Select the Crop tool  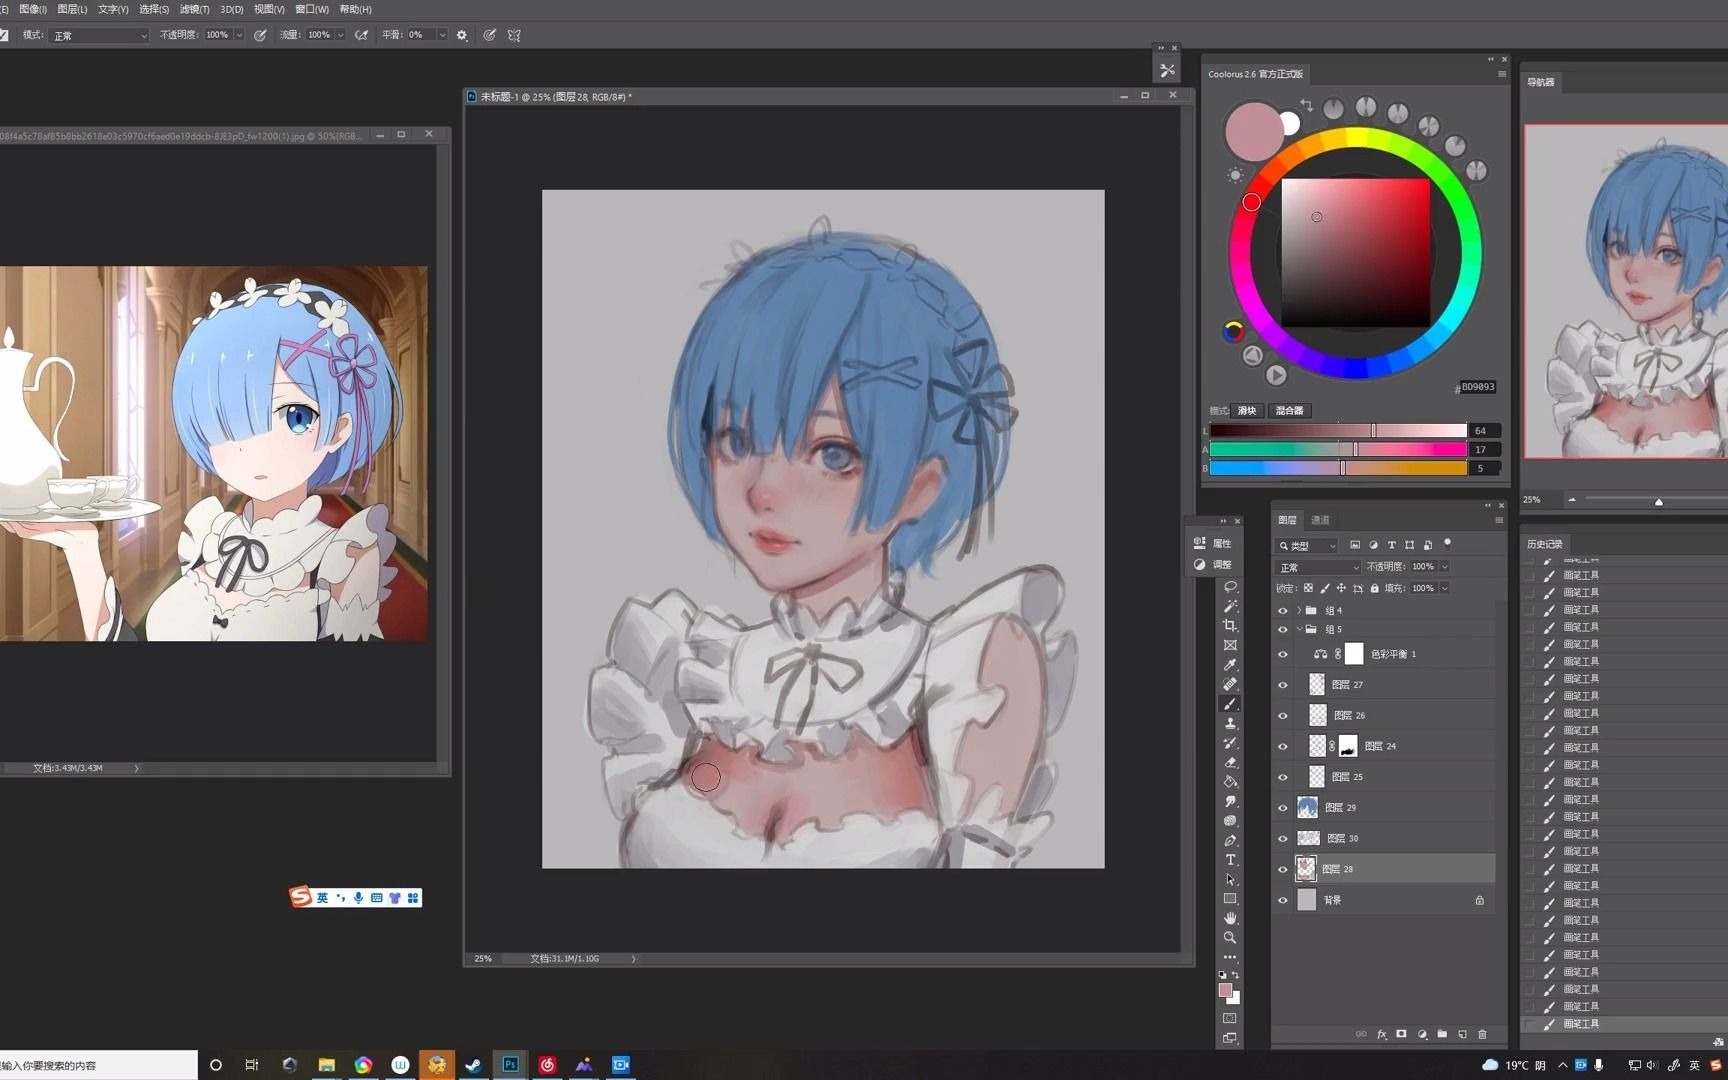point(1230,626)
